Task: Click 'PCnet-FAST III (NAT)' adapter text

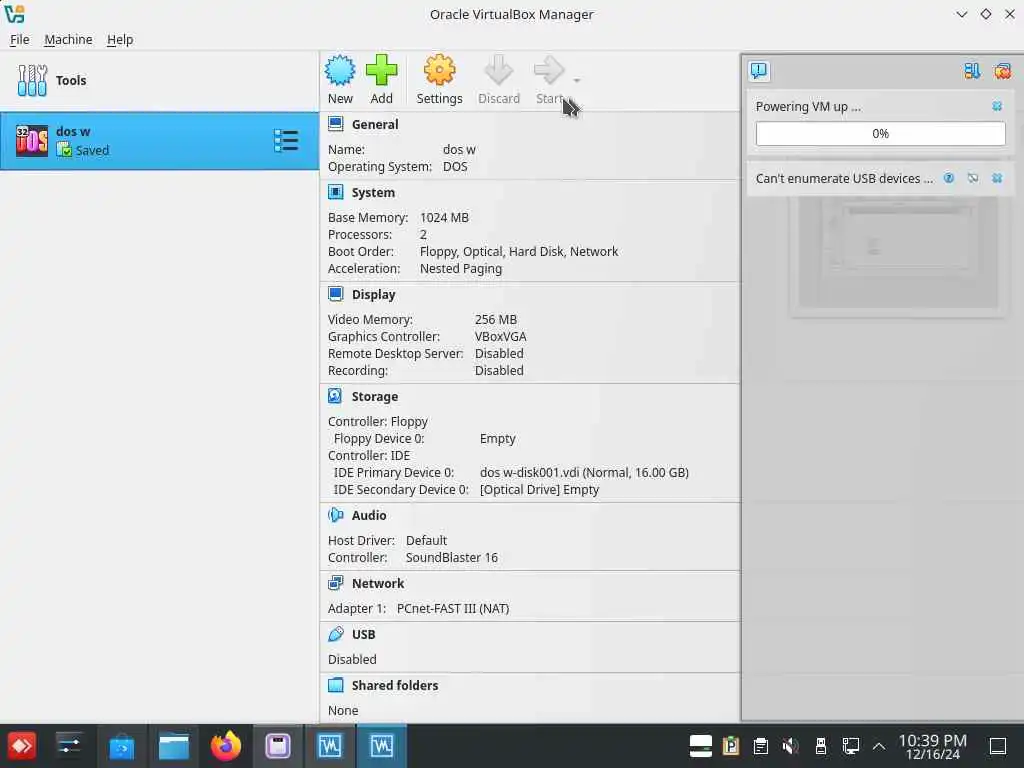Action: point(453,608)
